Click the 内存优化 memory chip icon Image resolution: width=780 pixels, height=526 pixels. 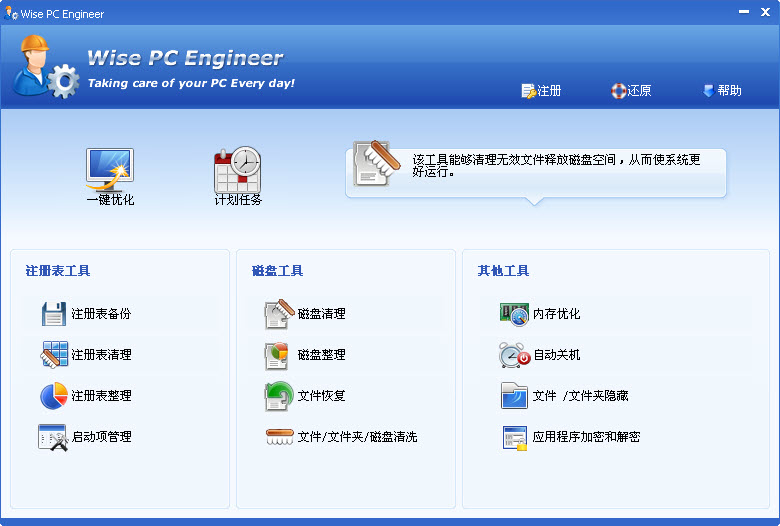[x=514, y=315]
